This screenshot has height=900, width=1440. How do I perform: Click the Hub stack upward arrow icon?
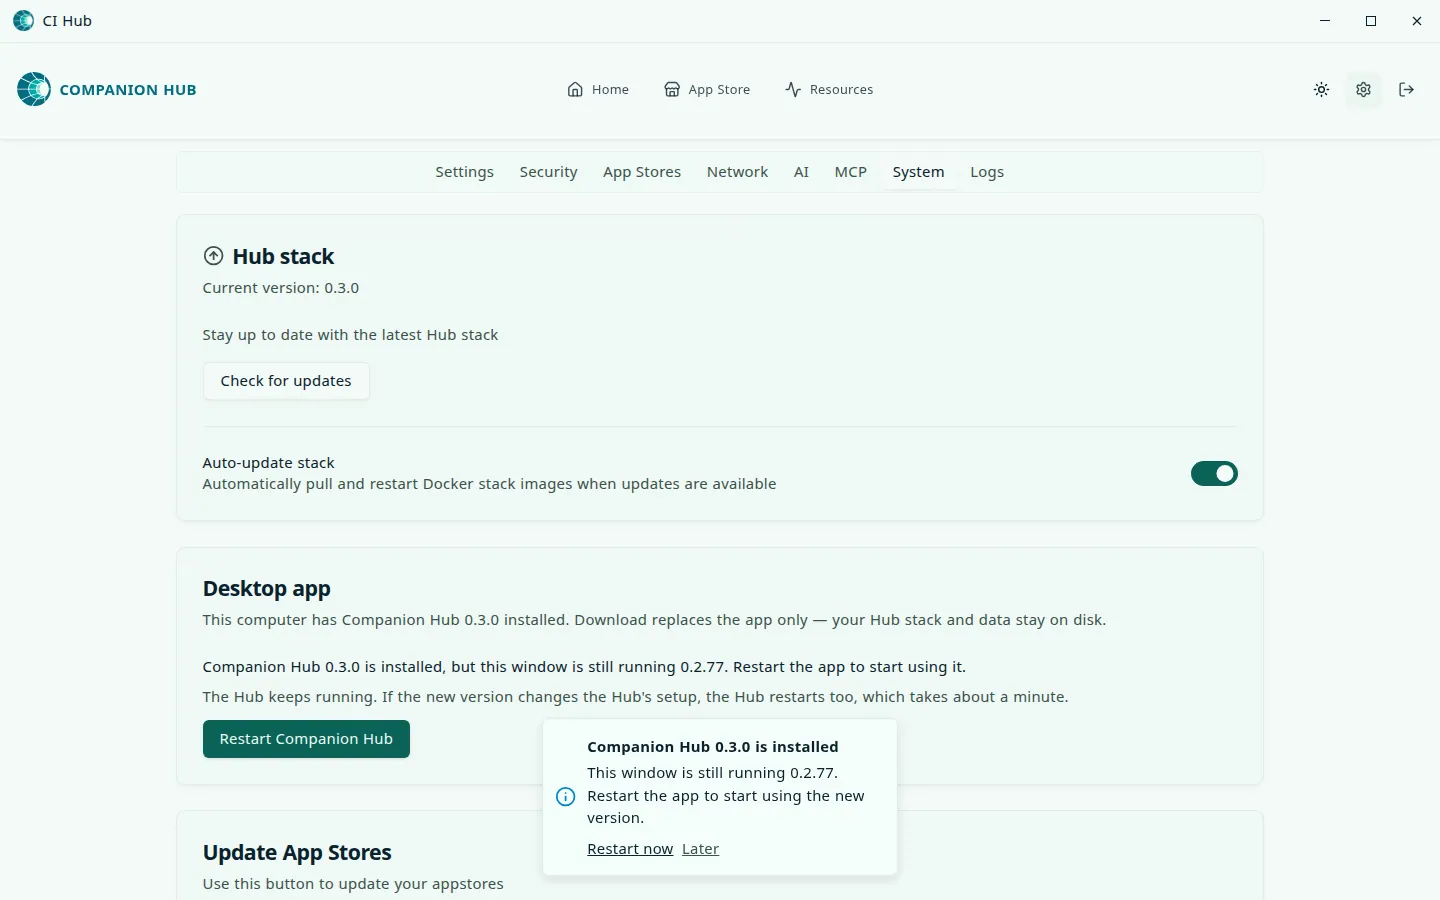(213, 256)
